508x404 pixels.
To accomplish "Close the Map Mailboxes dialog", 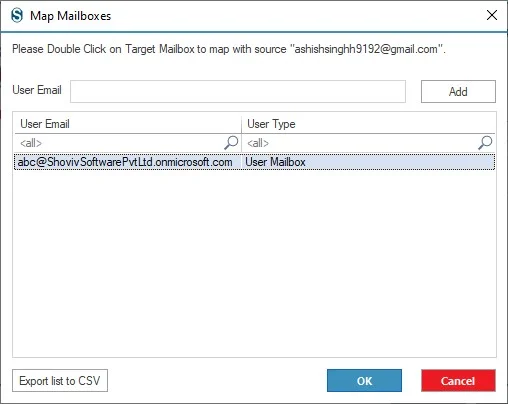I will 492,15.
